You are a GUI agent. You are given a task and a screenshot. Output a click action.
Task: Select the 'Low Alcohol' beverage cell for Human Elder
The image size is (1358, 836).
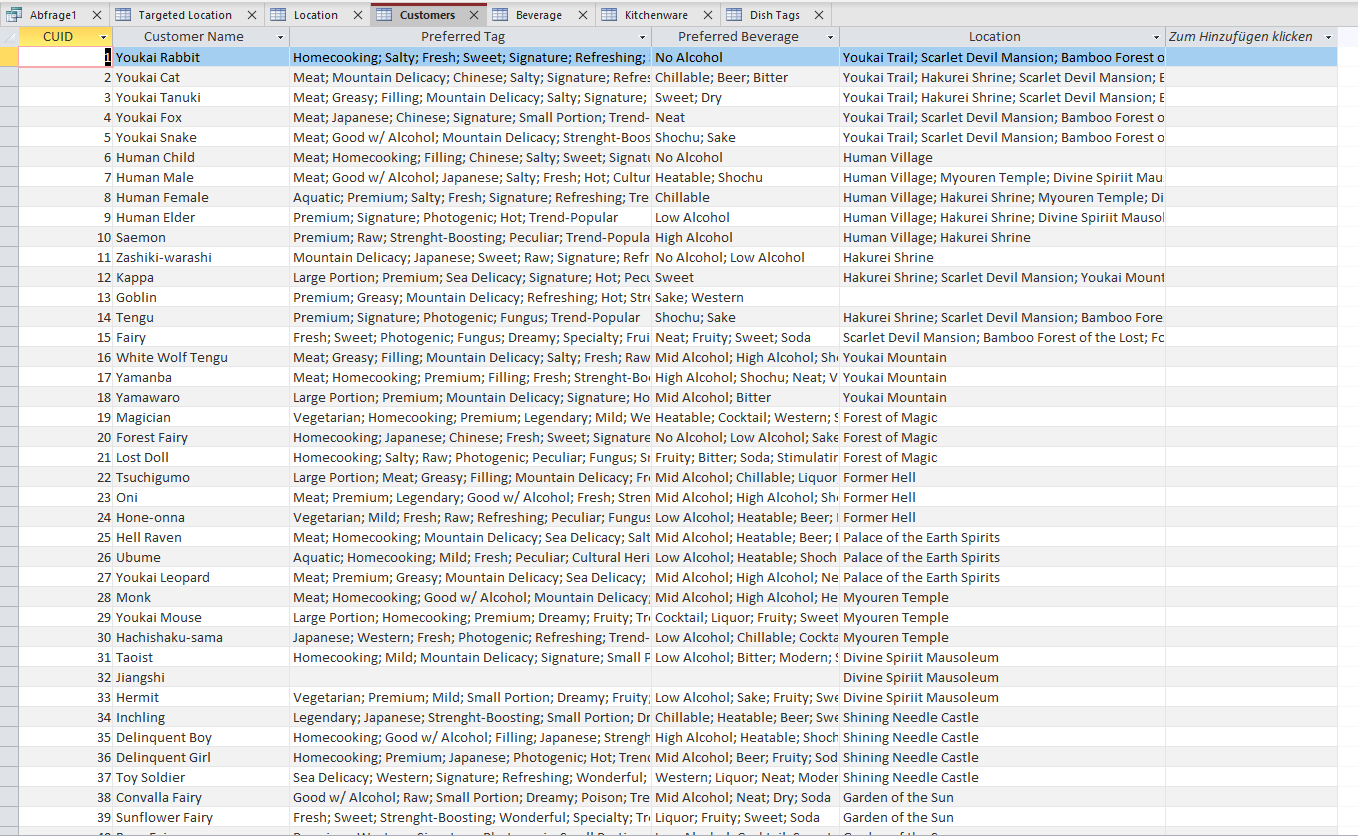click(745, 217)
